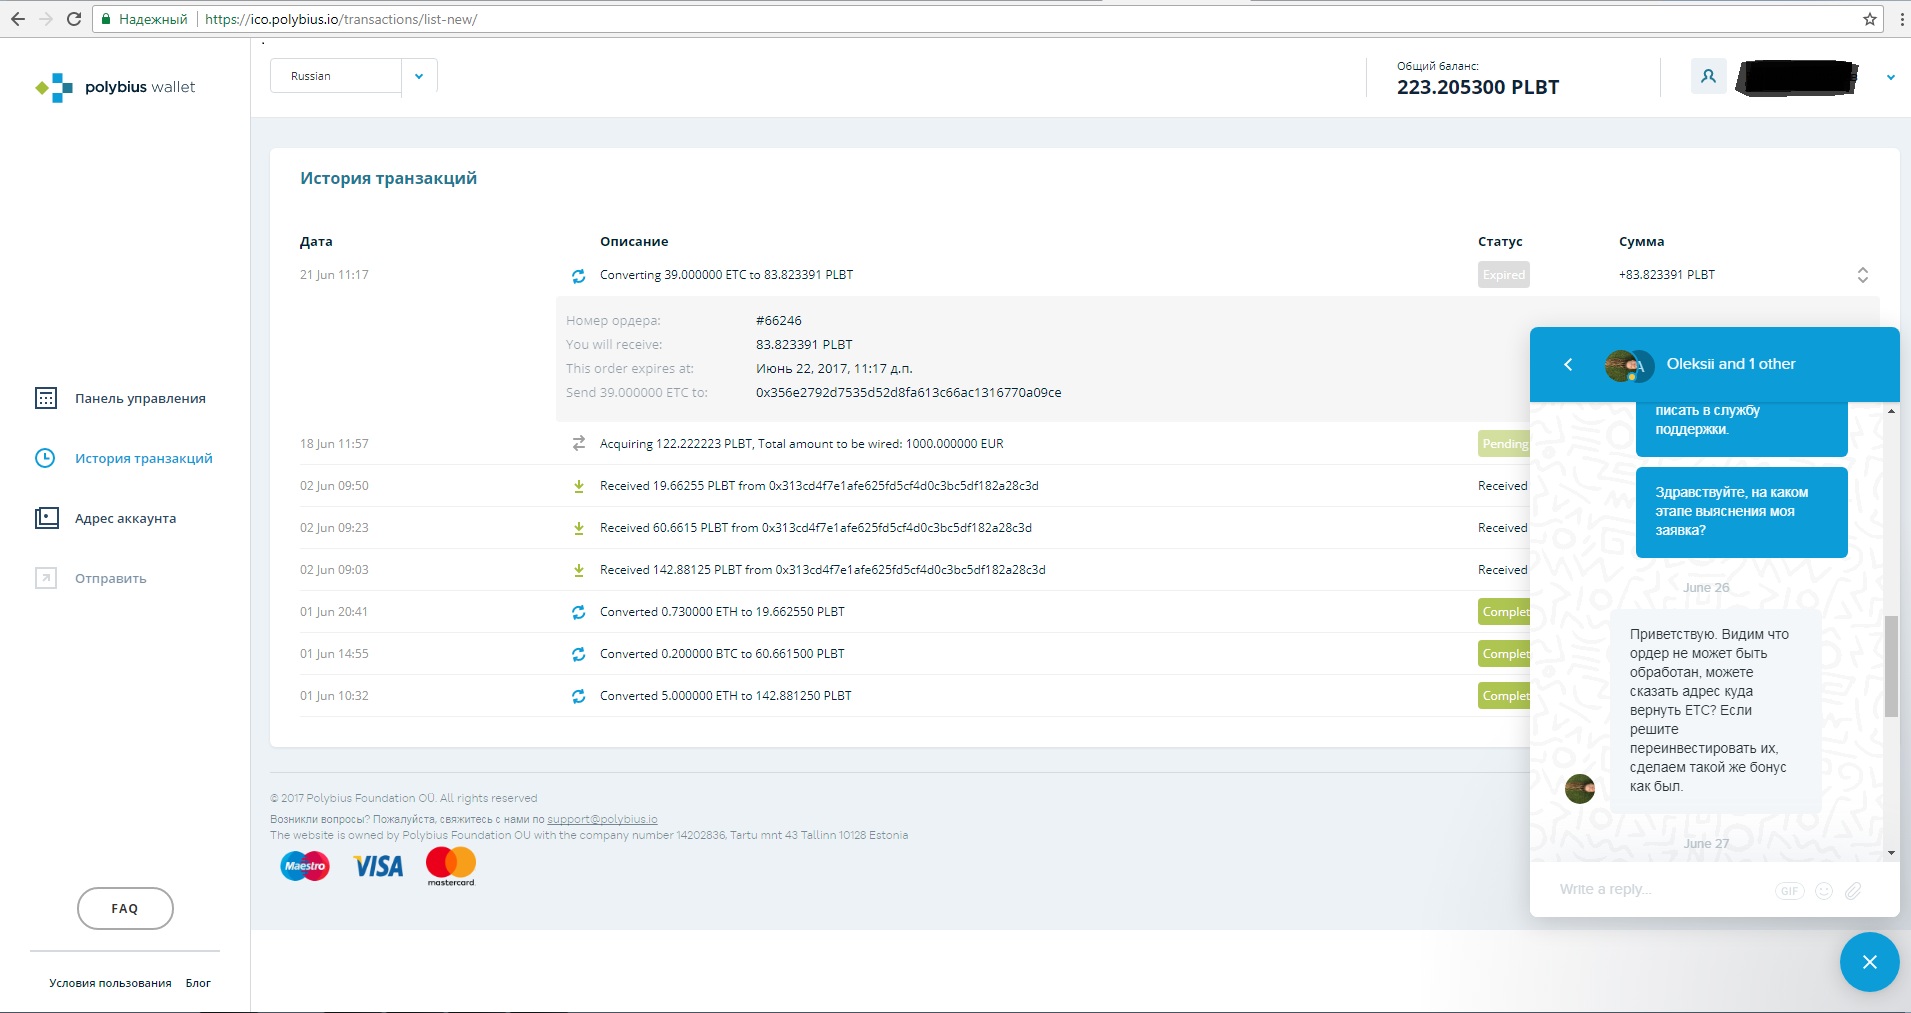Click the user profile icon in header
The width and height of the screenshot is (1911, 1013).
(x=1708, y=76)
